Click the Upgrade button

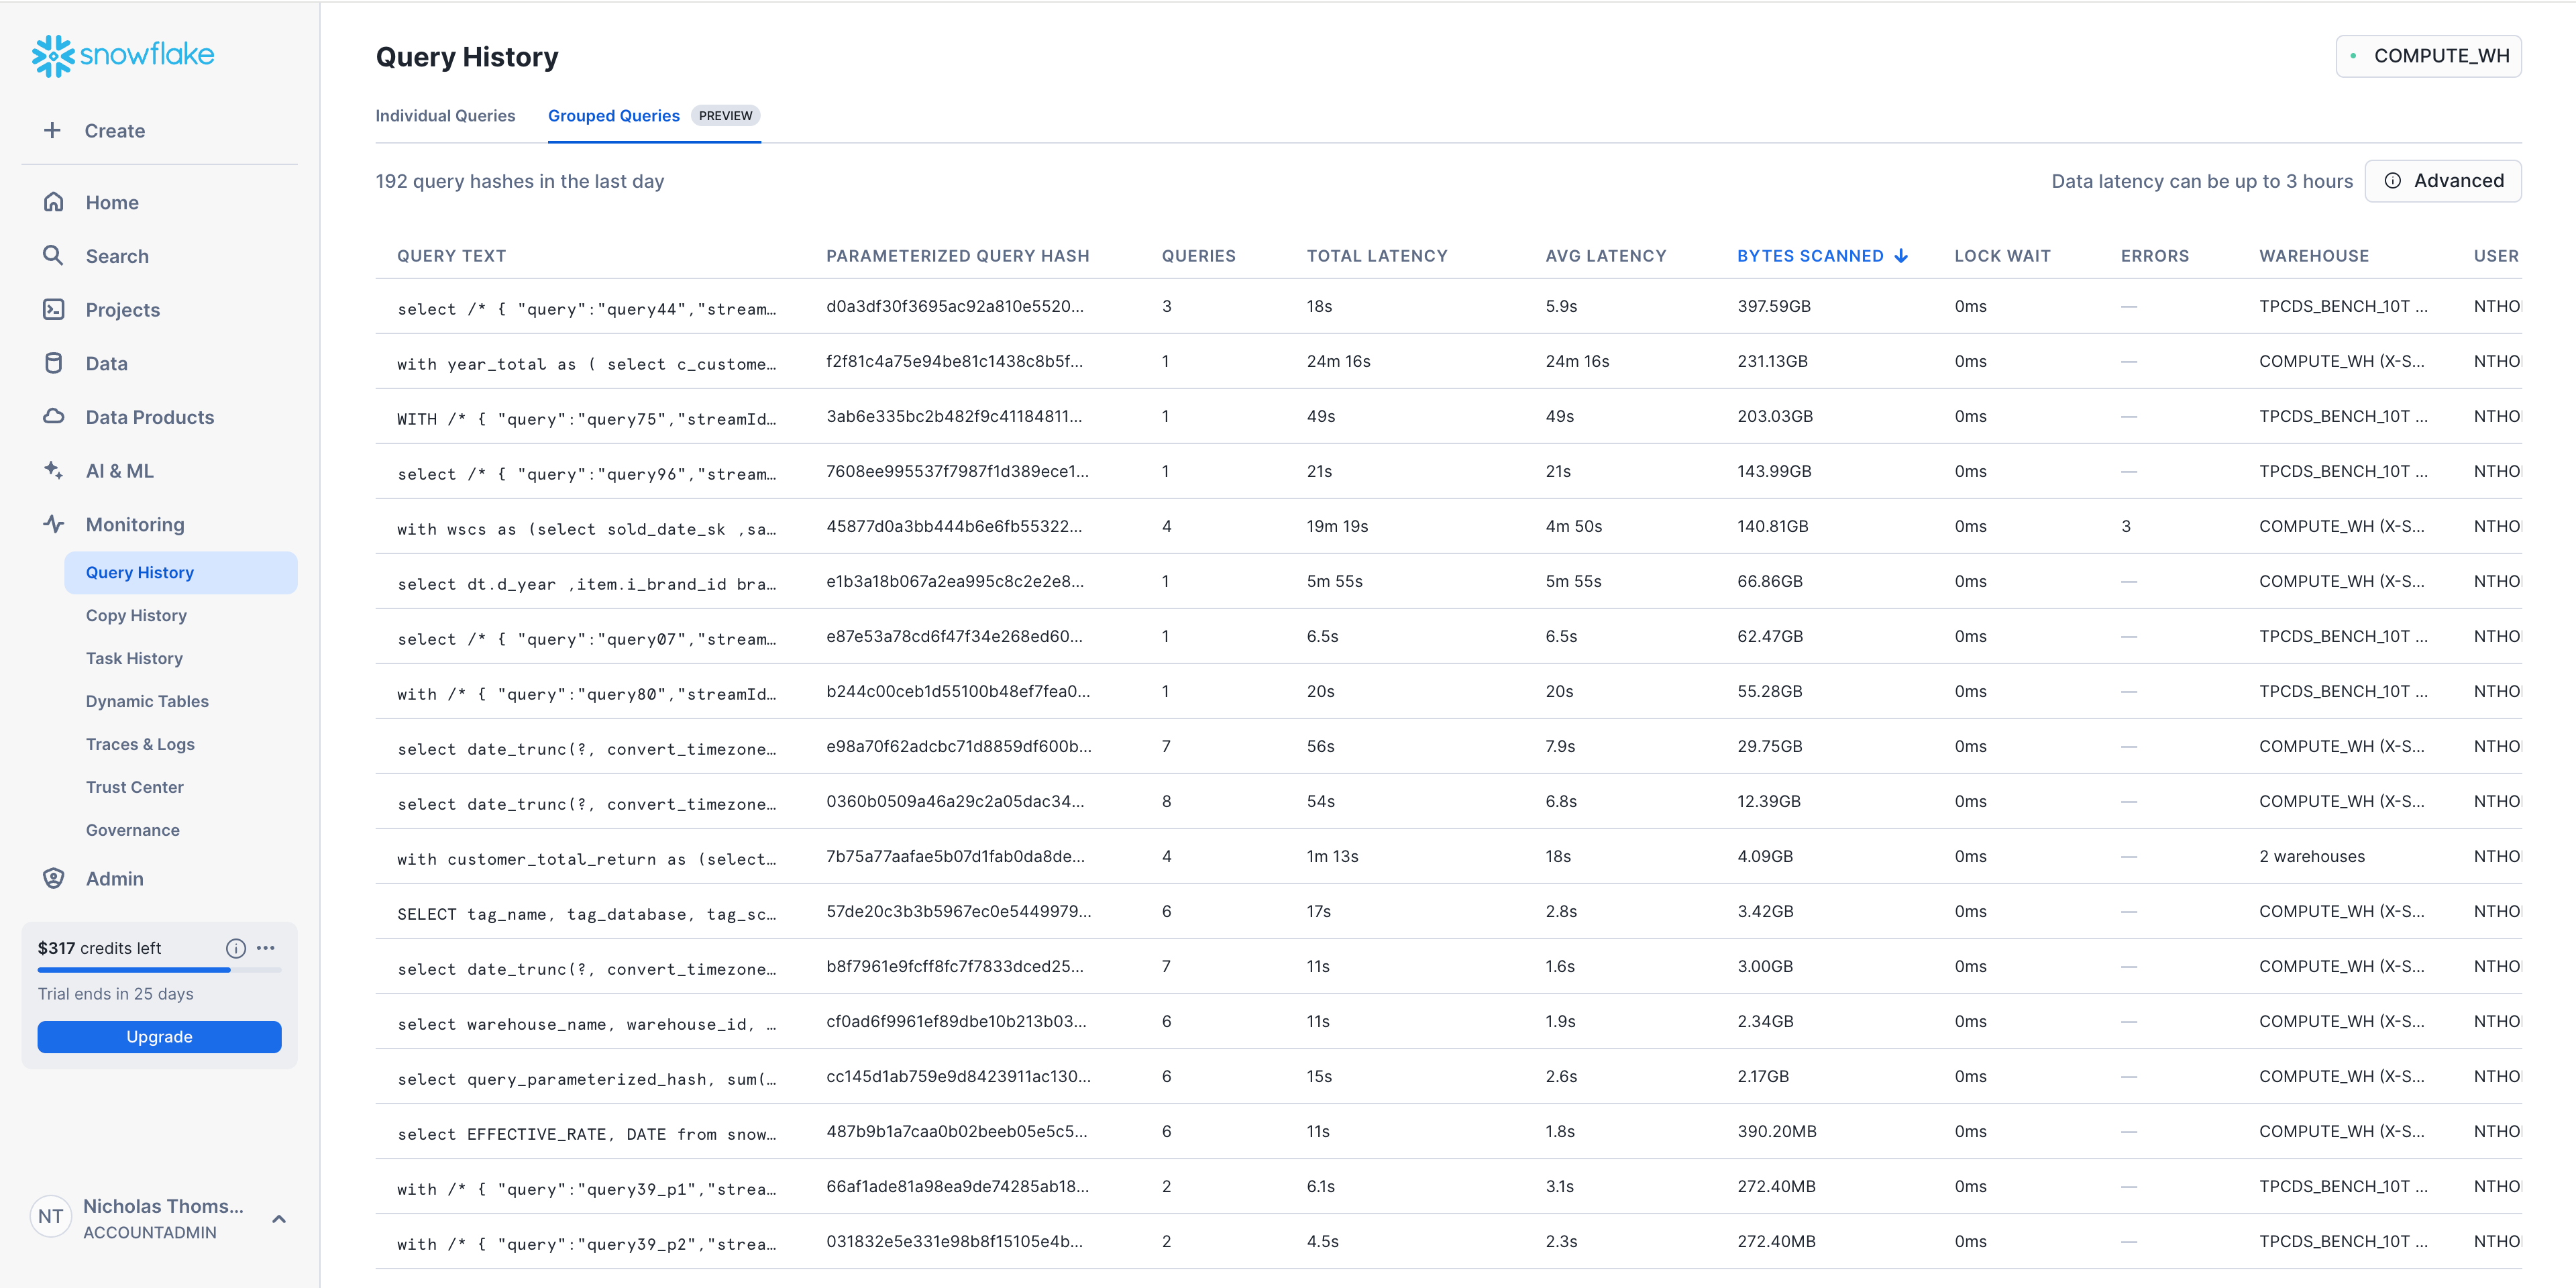pyautogui.click(x=159, y=1037)
